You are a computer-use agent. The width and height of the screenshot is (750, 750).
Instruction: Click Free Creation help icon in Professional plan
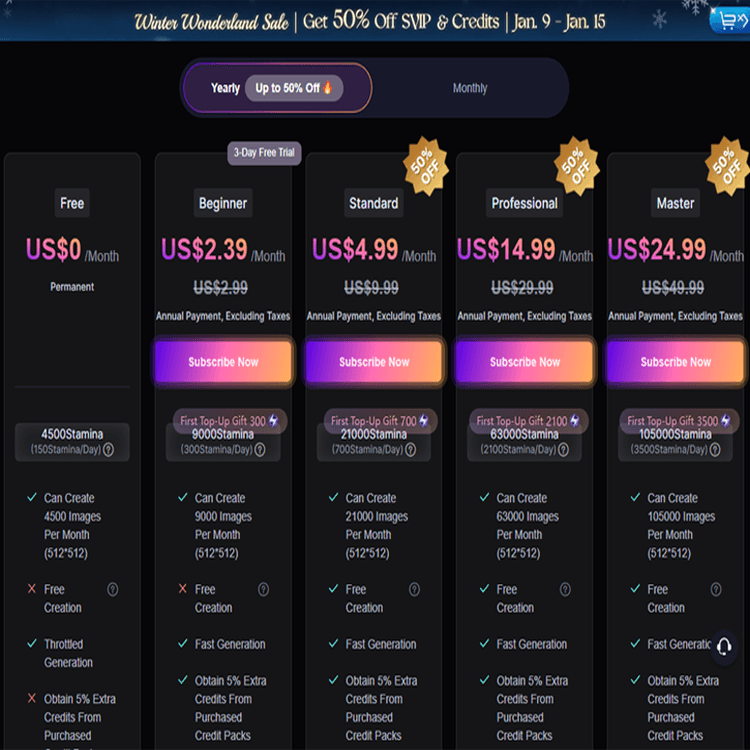pos(565,590)
